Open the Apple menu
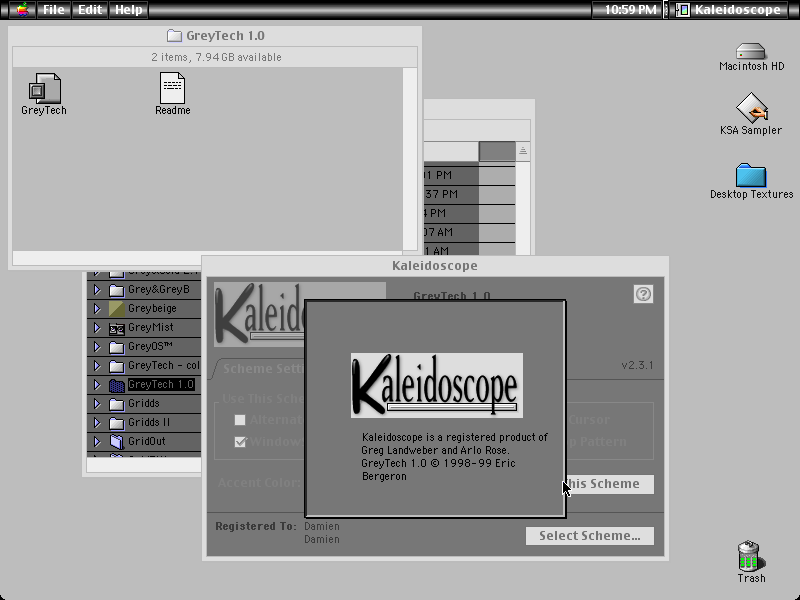 pos(22,10)
